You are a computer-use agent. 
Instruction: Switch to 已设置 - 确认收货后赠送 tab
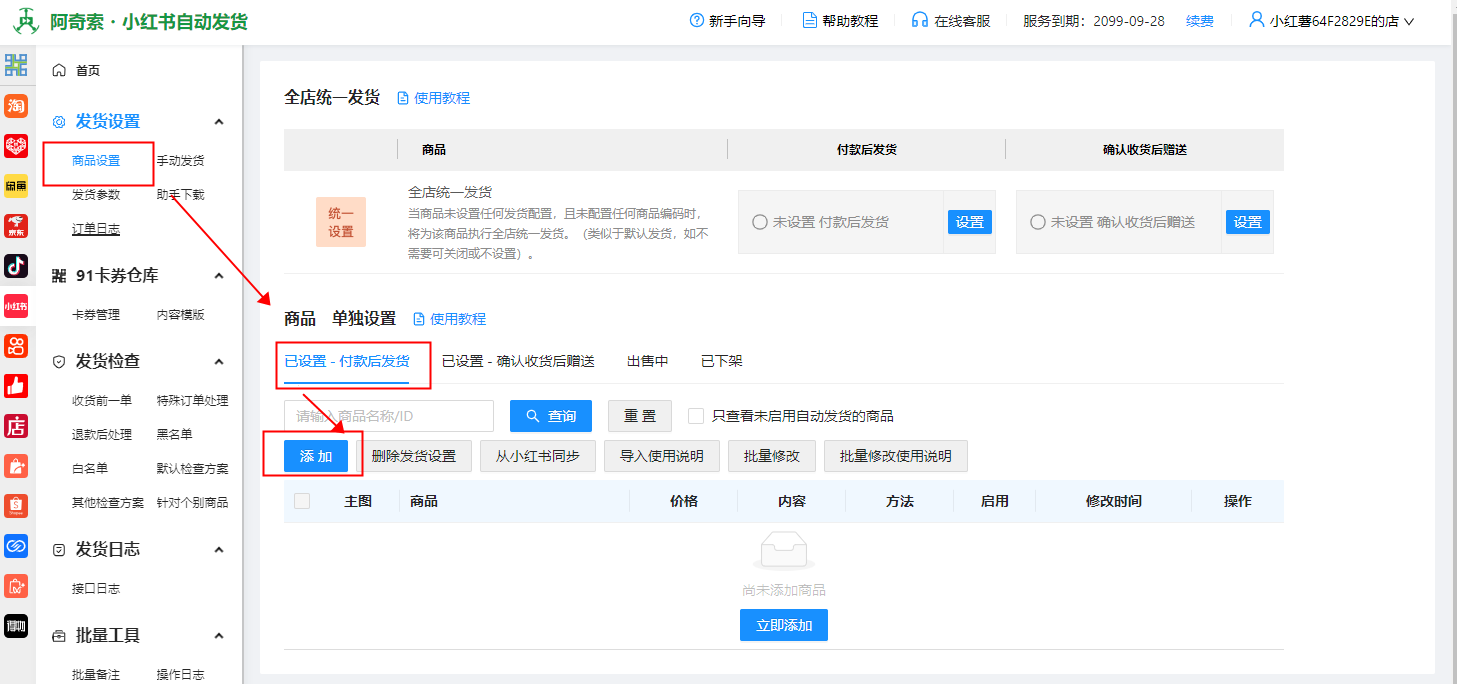tap(518, 361)
